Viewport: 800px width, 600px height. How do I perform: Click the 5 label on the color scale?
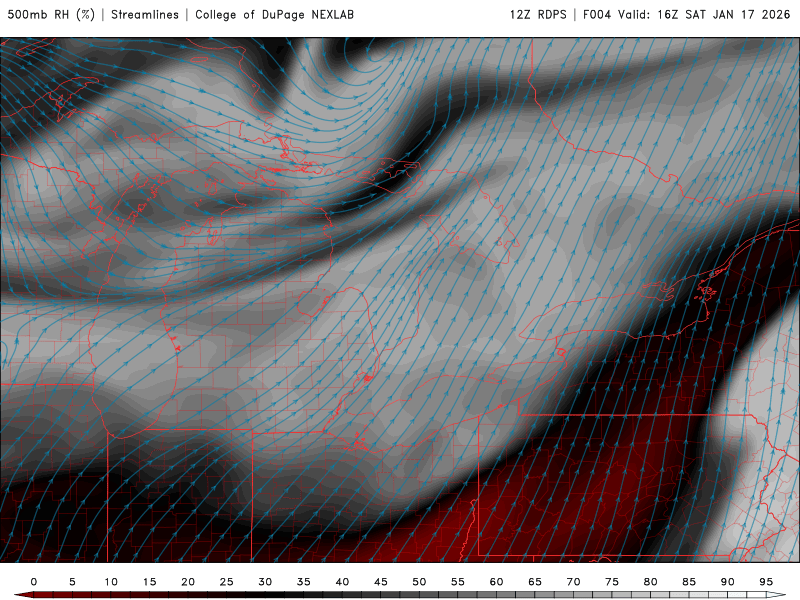tap(72, 582)
